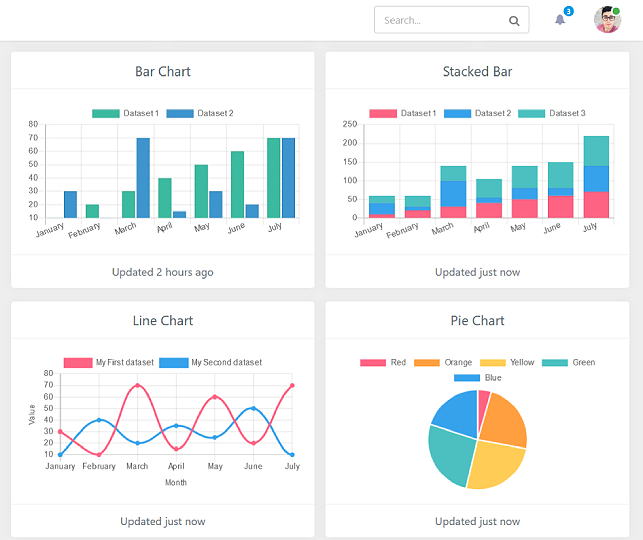Click the search magnifier icon
Viewport: 643px width, 540px height.
point(514,20)
